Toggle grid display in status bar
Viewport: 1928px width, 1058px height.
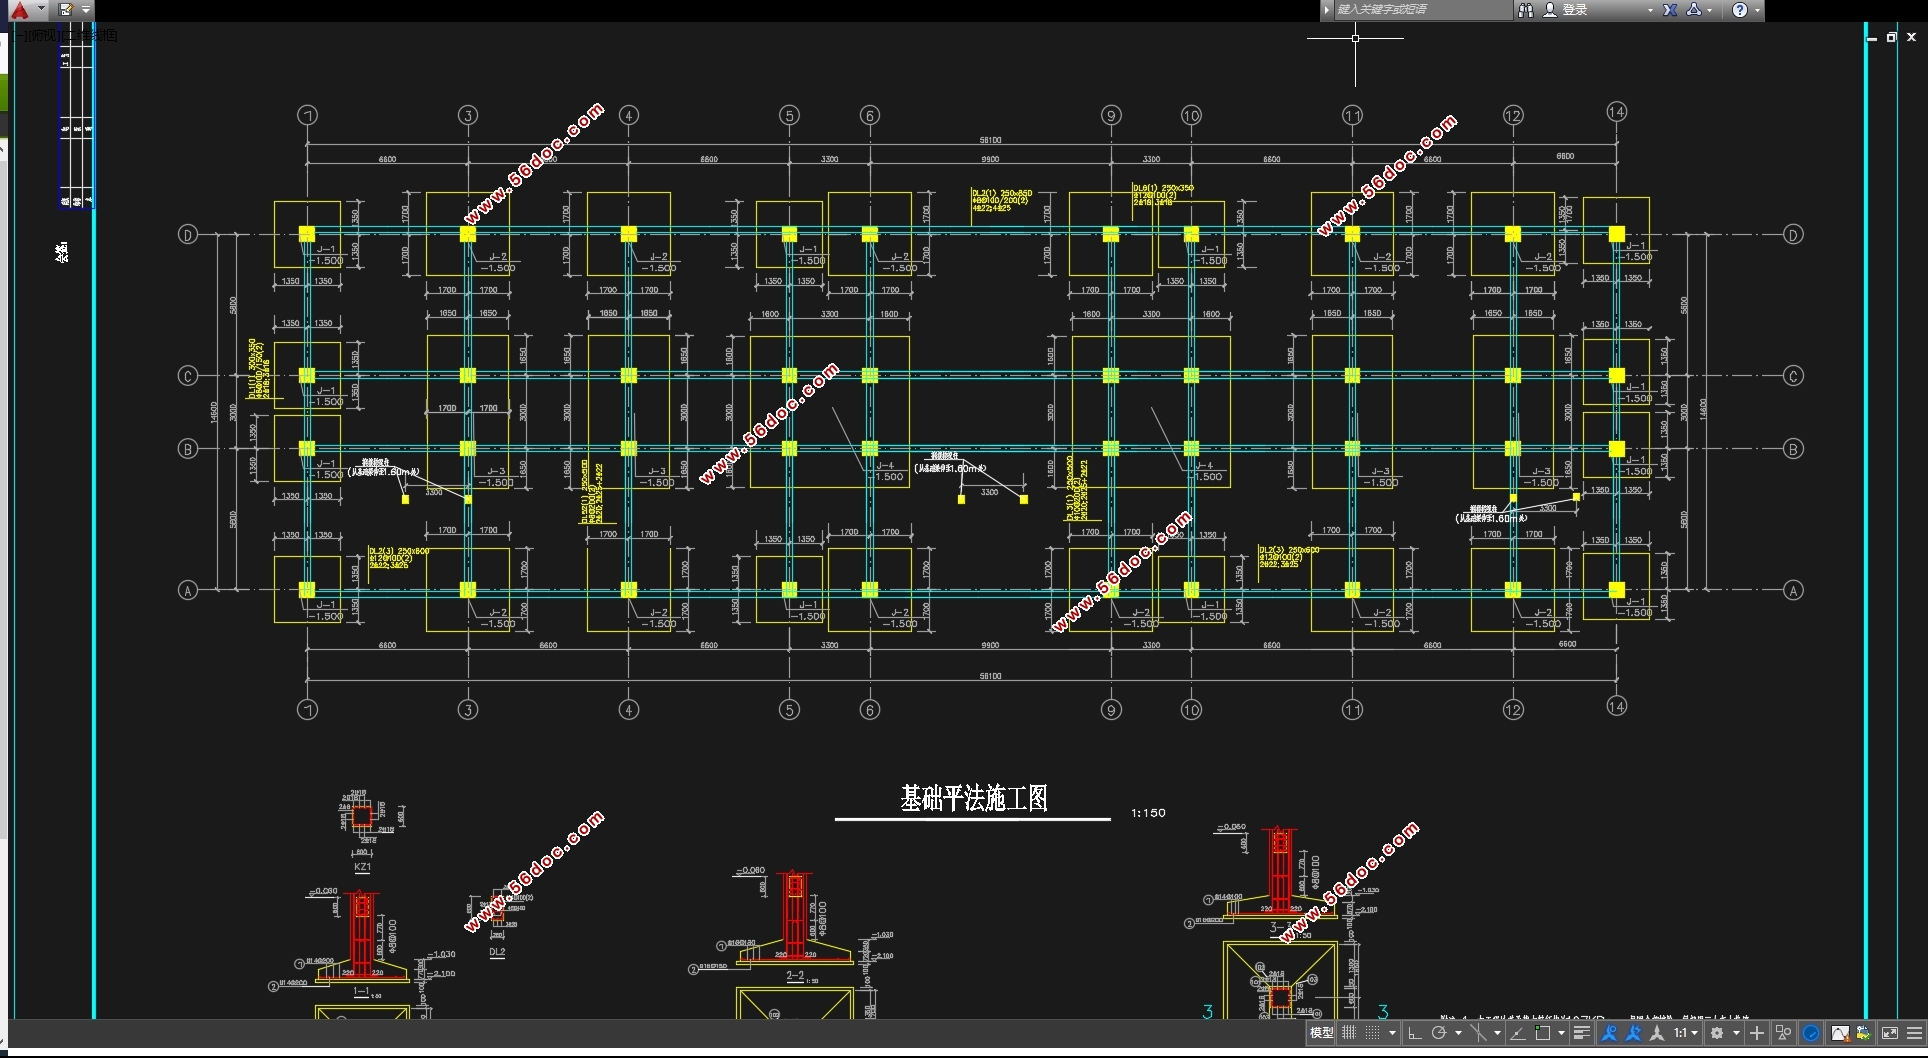tap(1349, 1033)
